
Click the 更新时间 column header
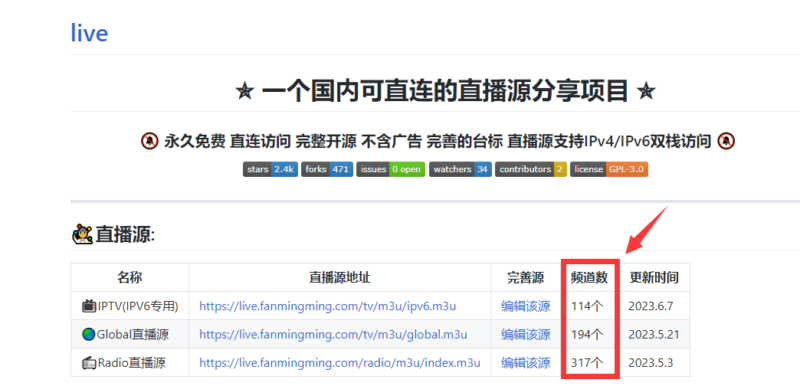654,277
